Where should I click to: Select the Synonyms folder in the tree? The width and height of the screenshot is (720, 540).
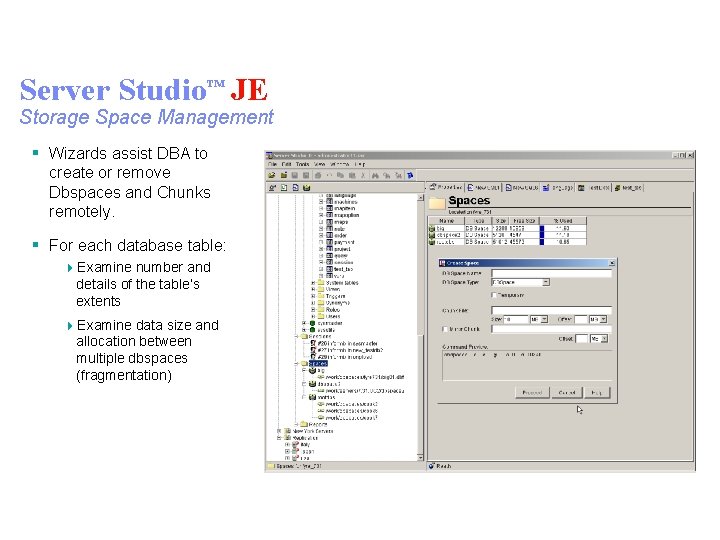click(338, 303)
